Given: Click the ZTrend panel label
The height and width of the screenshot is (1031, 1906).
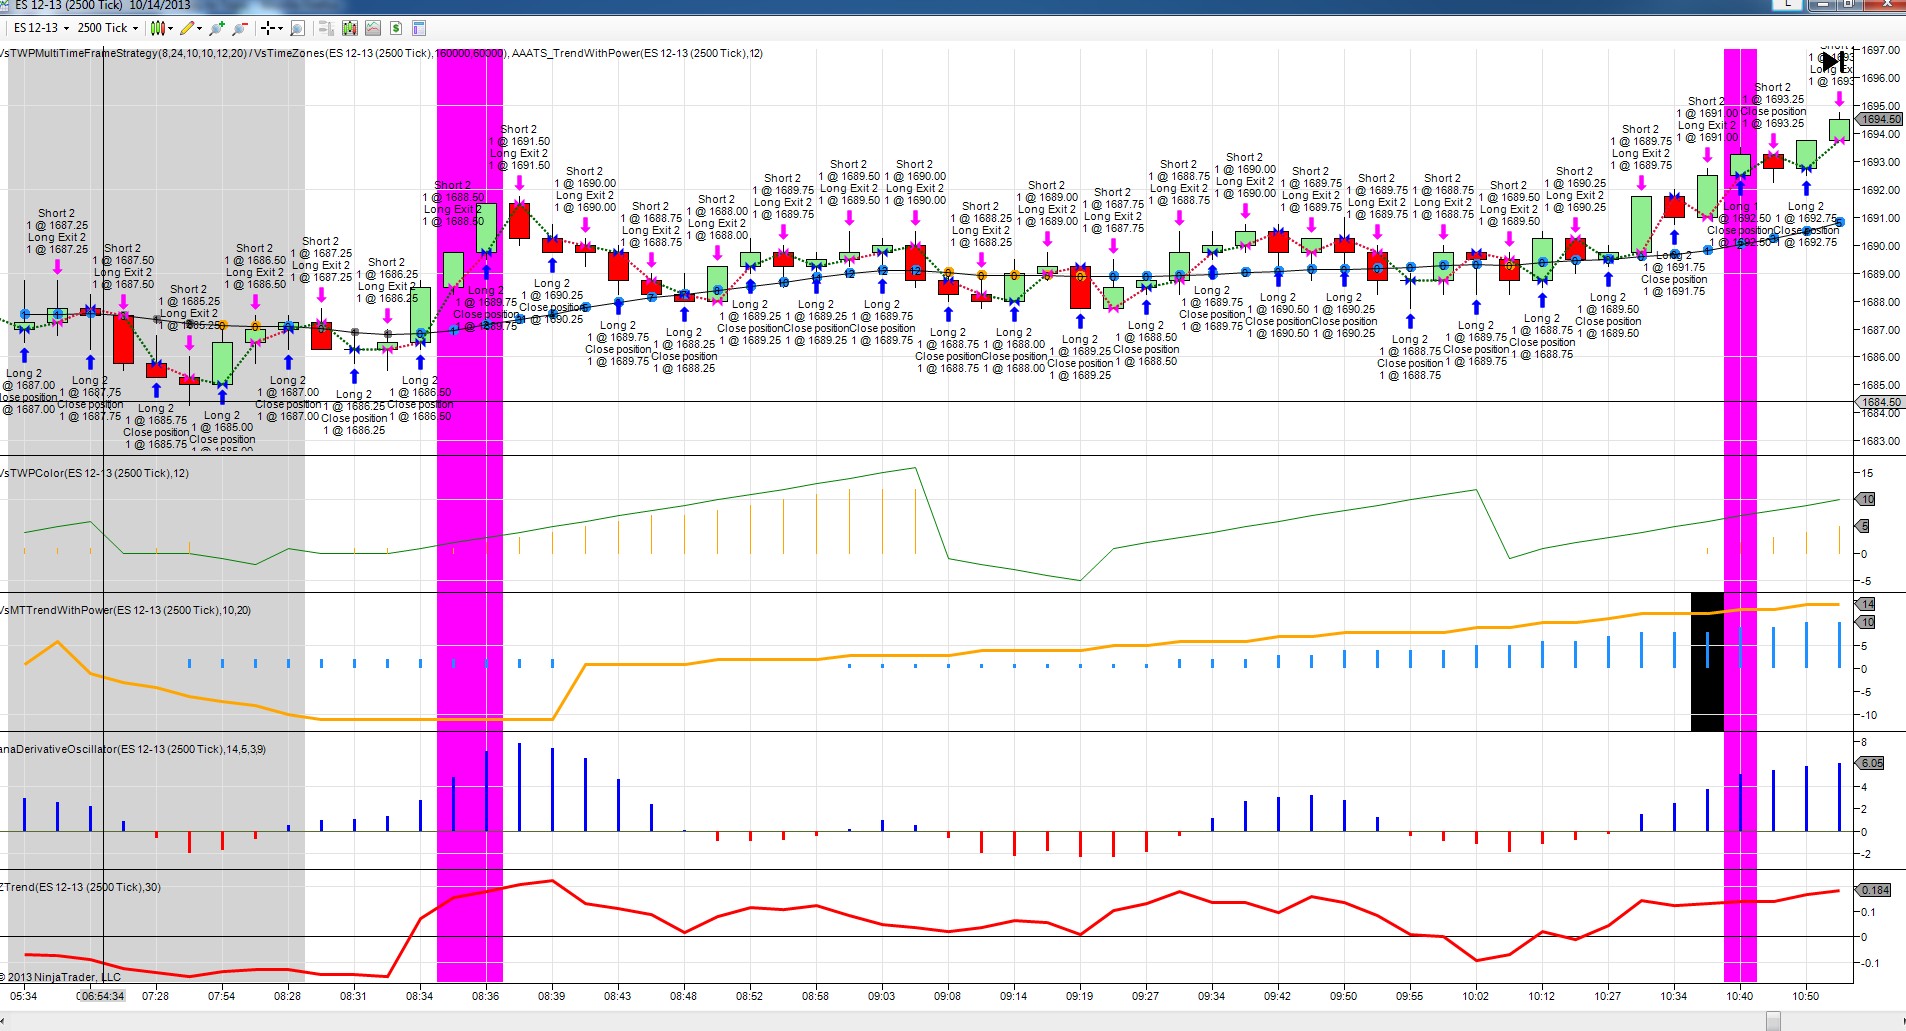Looking at the screenshot, I should (80, 887).
